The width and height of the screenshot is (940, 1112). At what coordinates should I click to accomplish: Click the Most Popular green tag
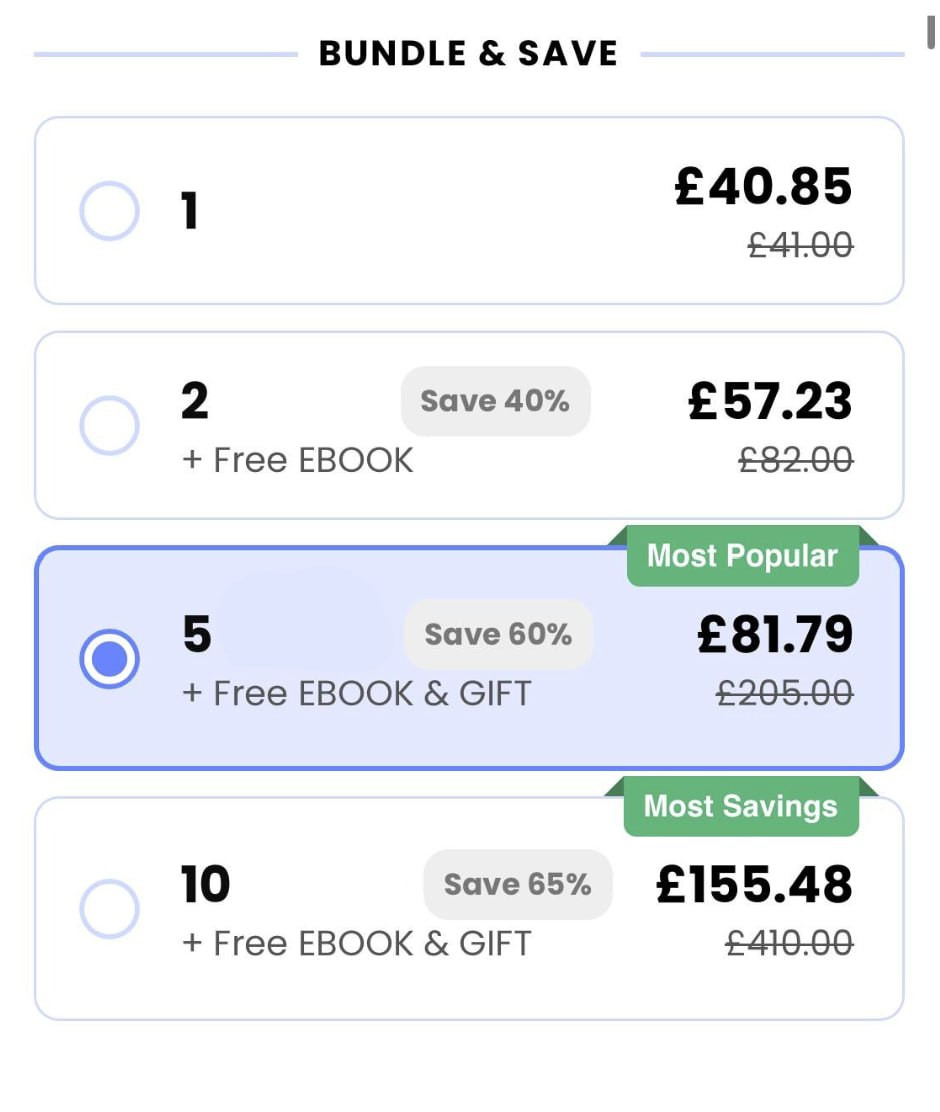pos(742,556)
